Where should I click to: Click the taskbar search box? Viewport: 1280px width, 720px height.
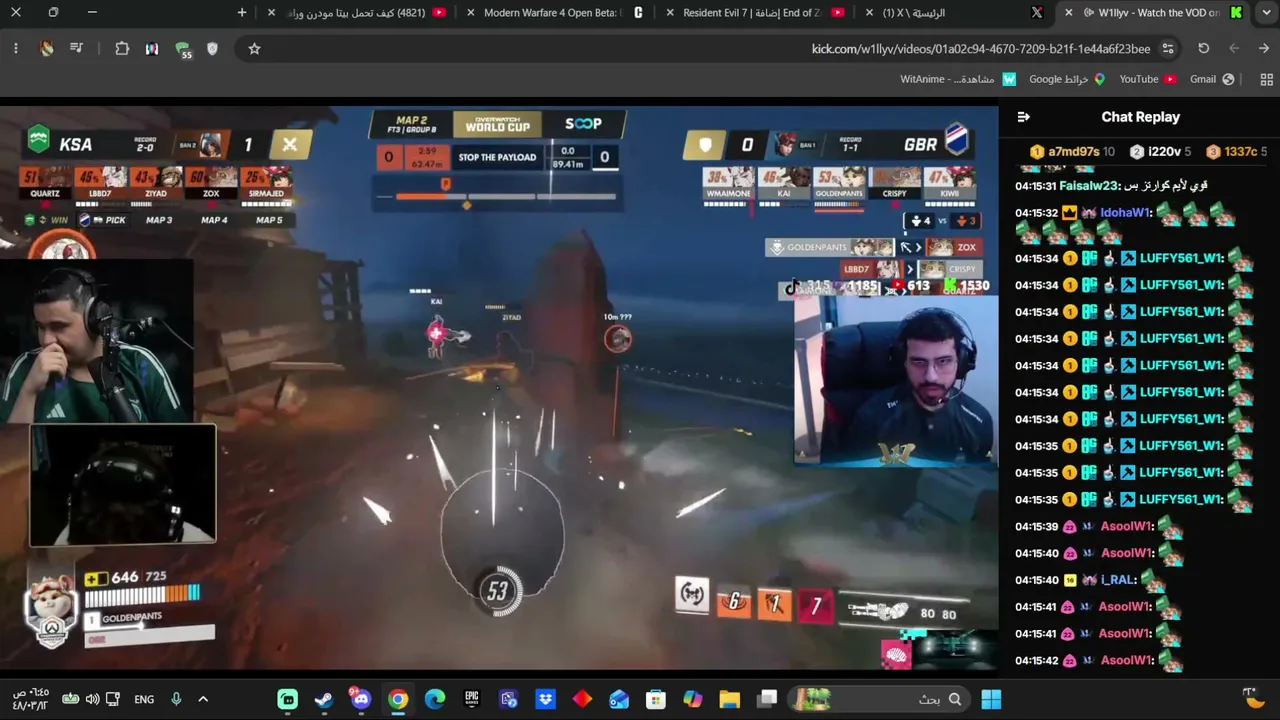tap(880, 699)
